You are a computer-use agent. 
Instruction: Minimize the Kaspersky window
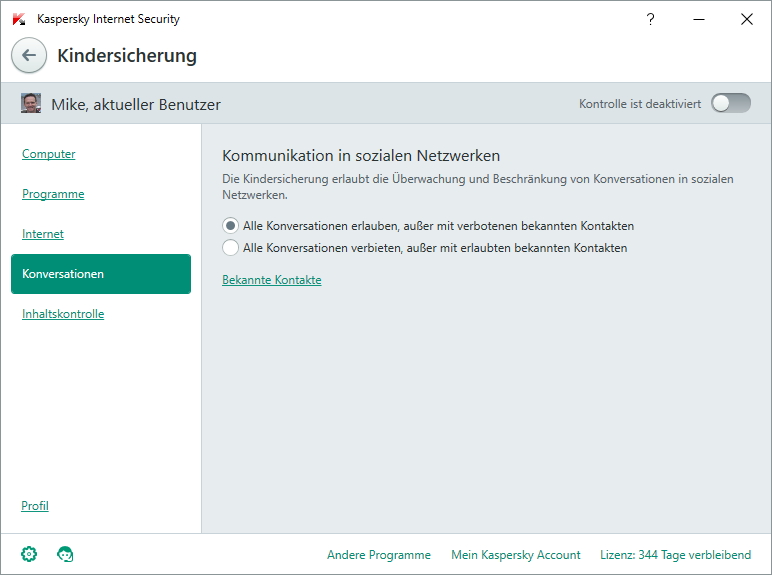[x=699, y=19]
